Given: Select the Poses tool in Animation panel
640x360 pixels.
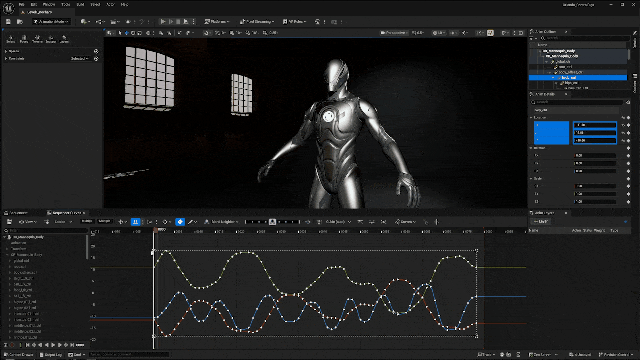Looking at the screenshot, I should (24, 39).
